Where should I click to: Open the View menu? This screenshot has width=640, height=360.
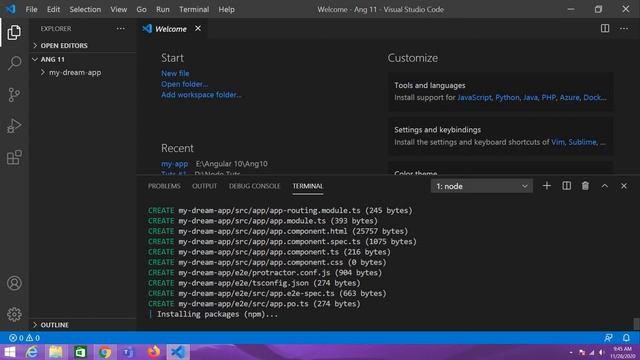coord(118,9)
